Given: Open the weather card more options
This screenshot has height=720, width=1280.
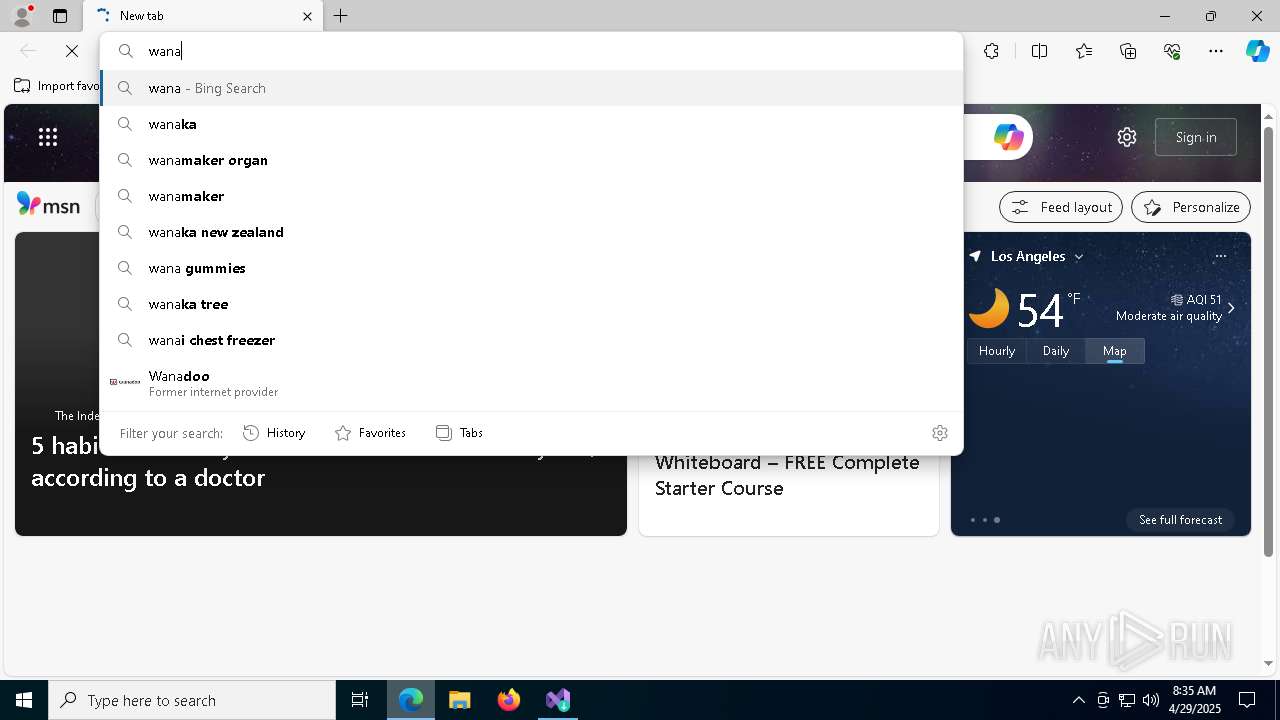Looking at the screenshot, I should (1220, 256).
